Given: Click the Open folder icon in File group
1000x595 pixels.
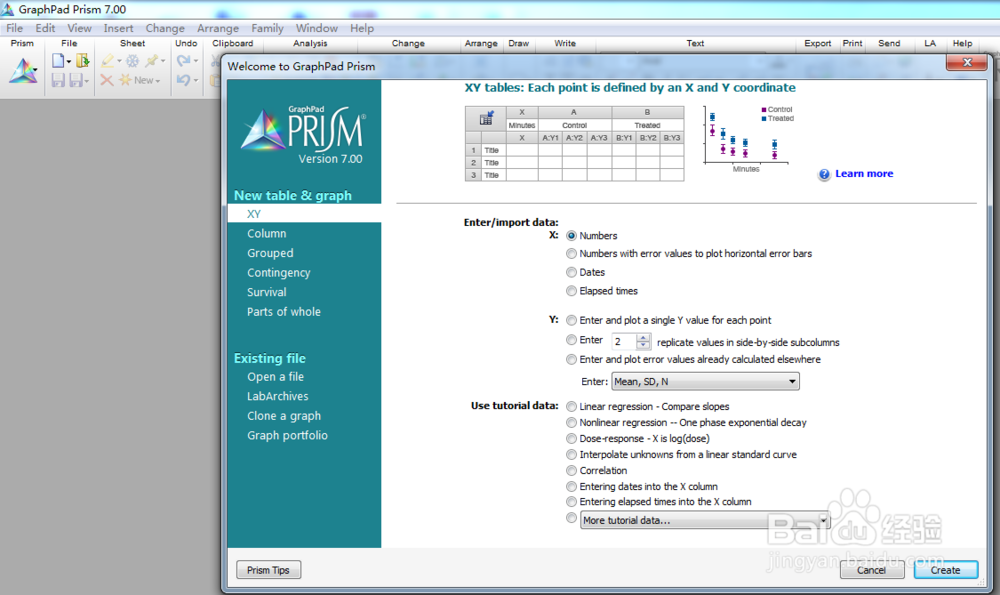Looking at the screenshot, I should click(x=83, y=60).
